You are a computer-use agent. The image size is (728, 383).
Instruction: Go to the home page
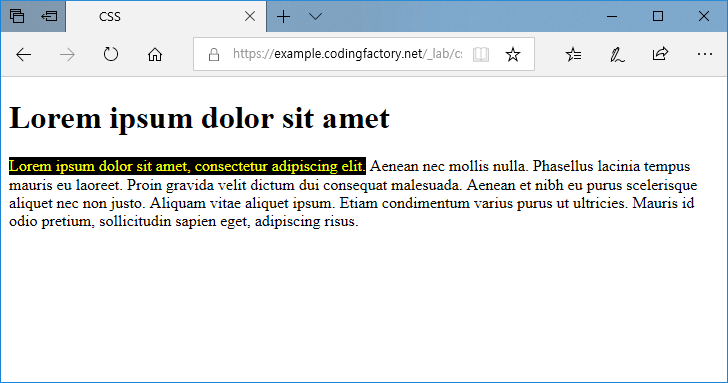[x=155, y=55]
